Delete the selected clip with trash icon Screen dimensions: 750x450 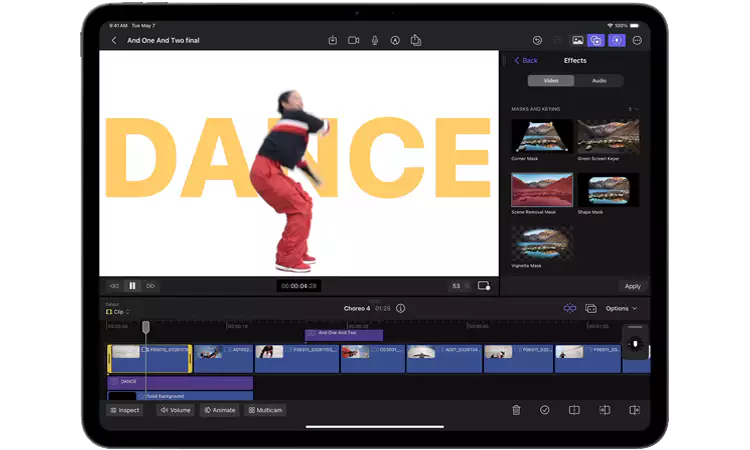(x=516, y=410)
